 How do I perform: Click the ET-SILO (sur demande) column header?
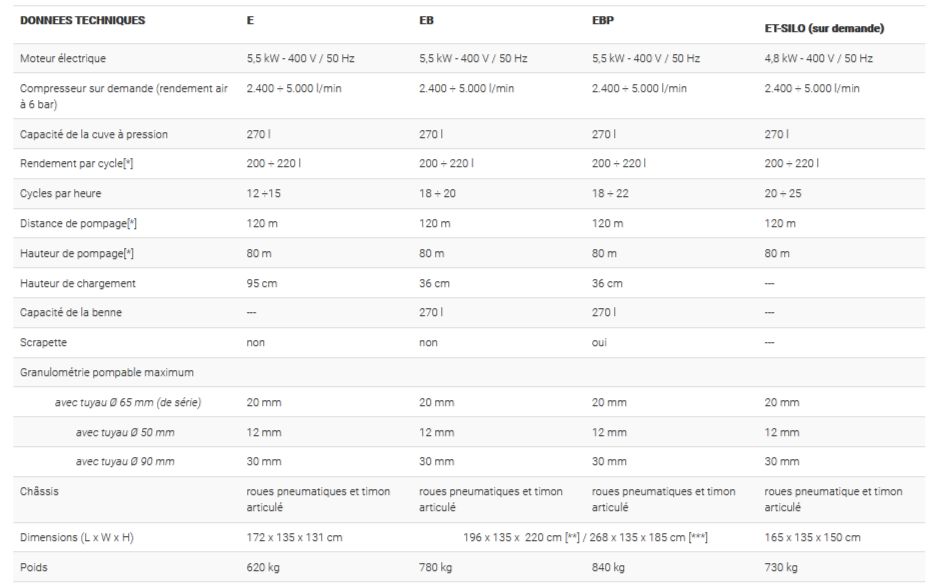pyautogui.click(x=824, y=28)
